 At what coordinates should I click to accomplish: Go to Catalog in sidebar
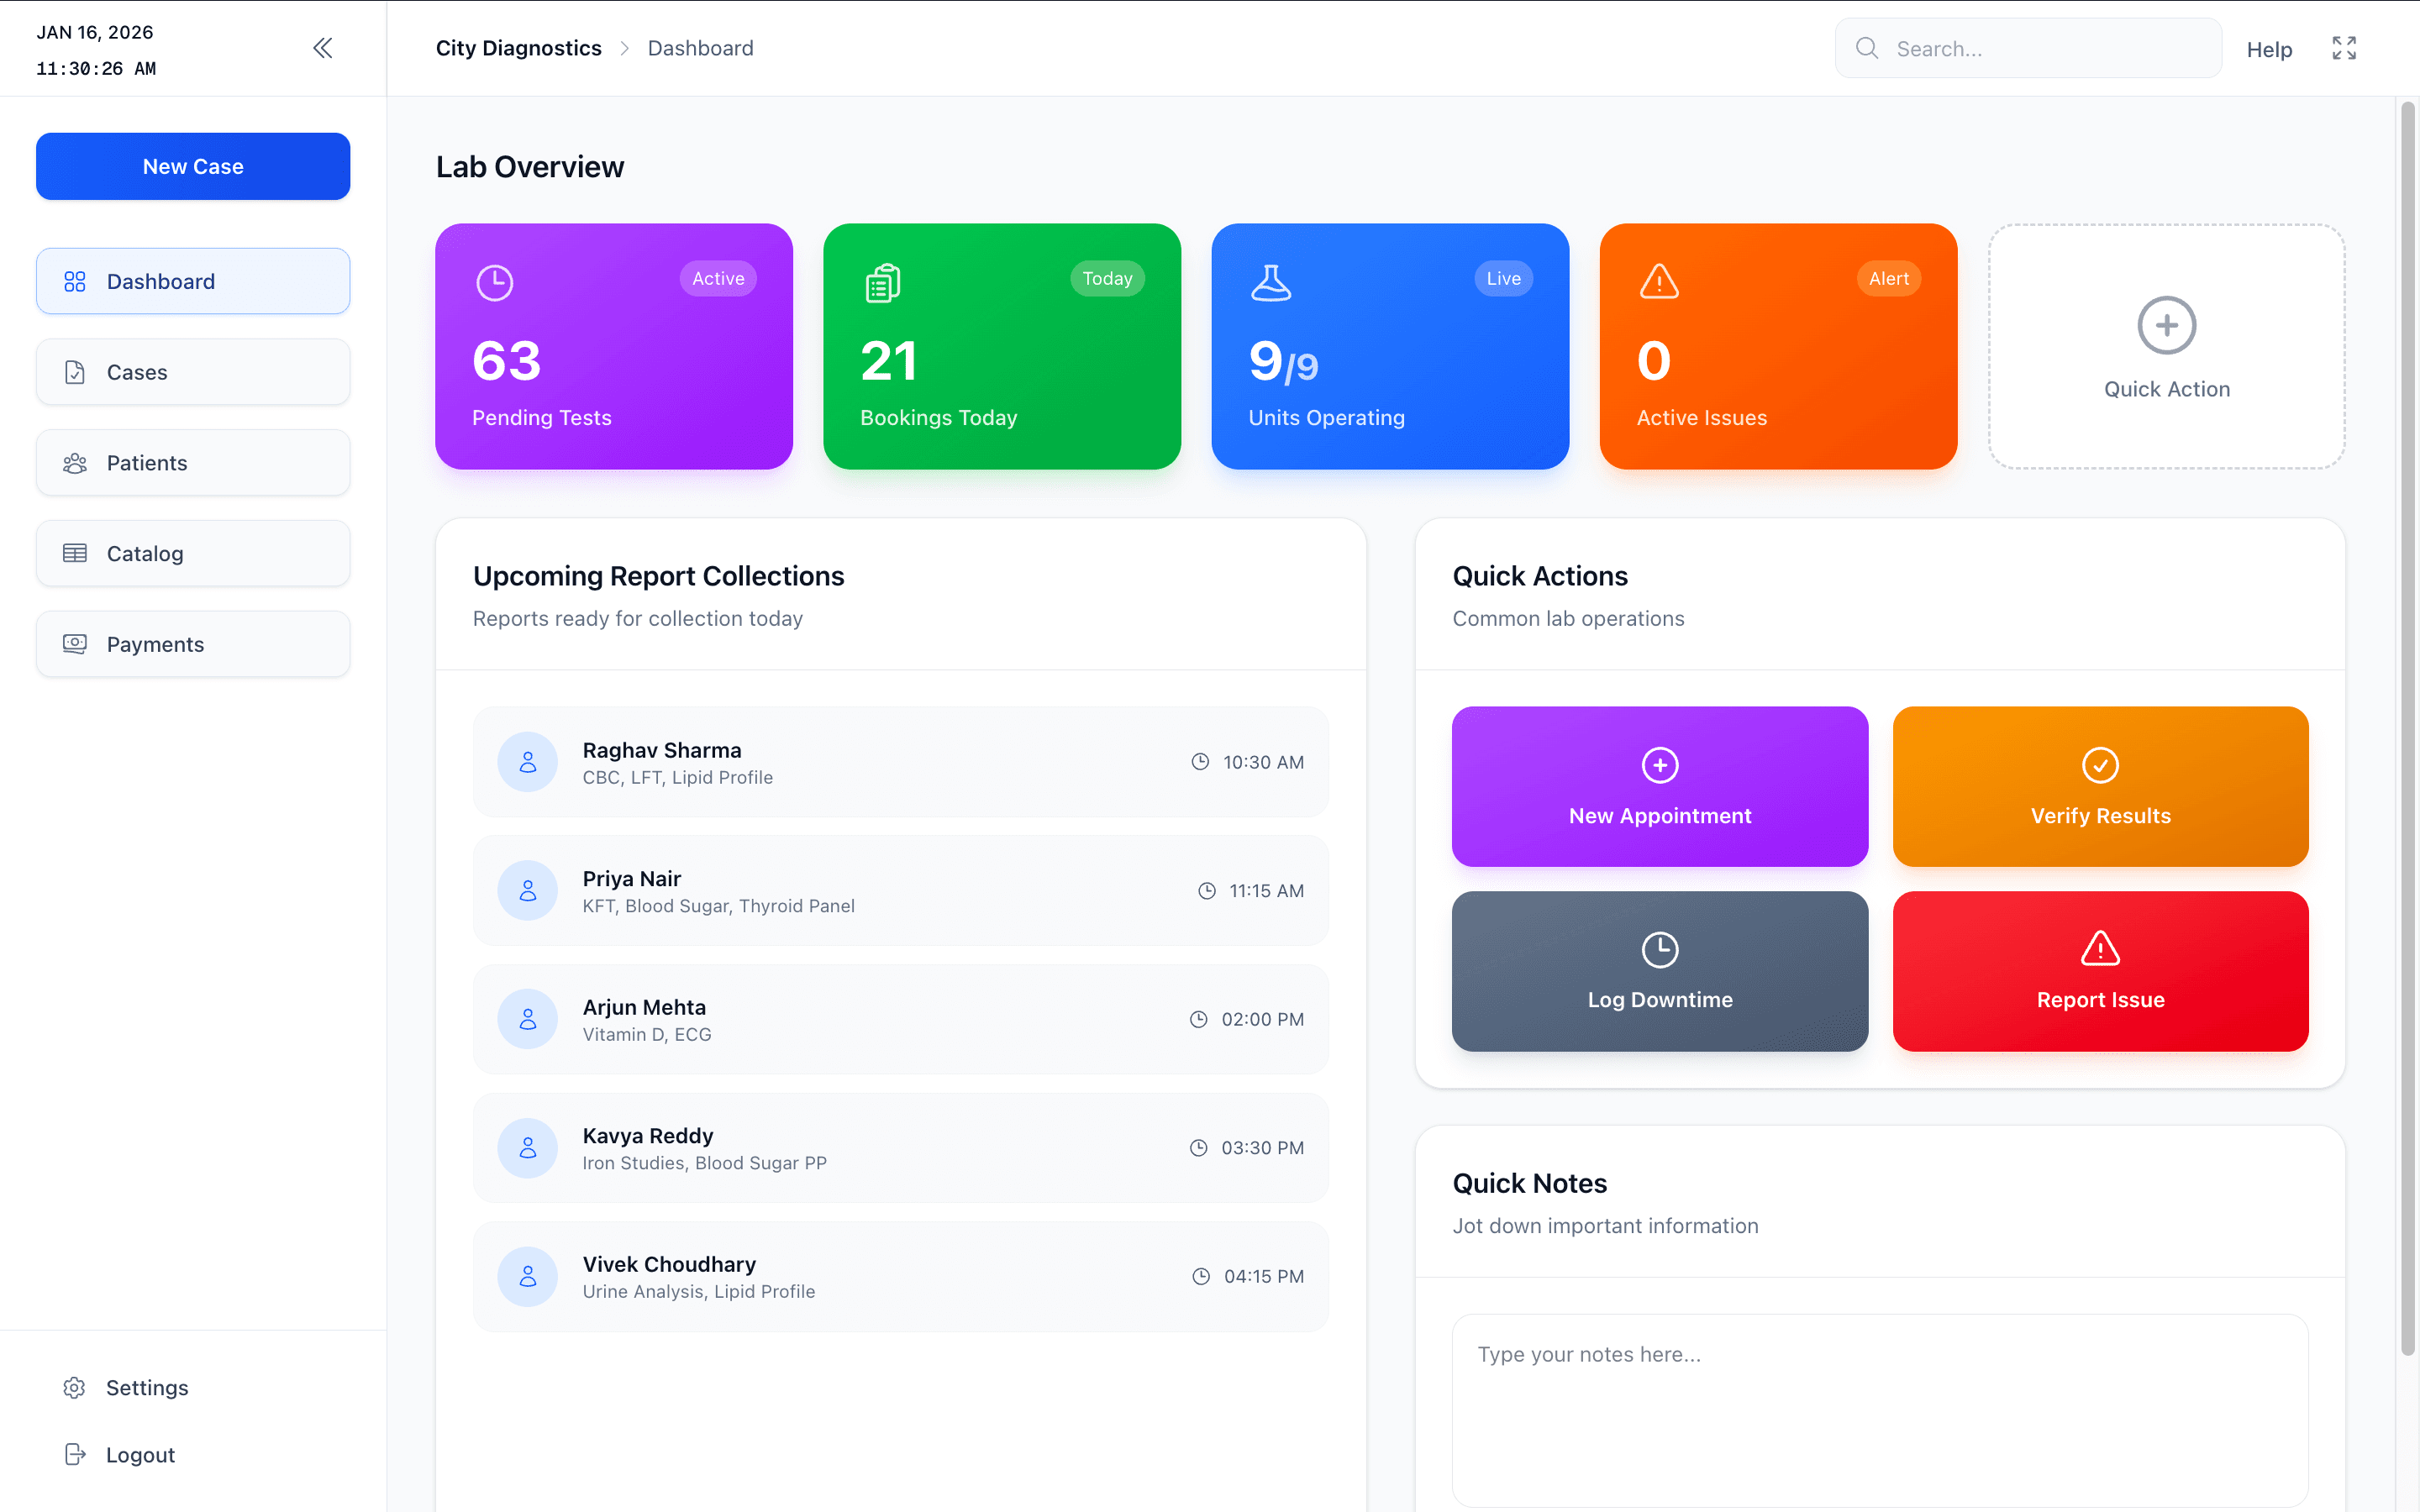(193, 553)
